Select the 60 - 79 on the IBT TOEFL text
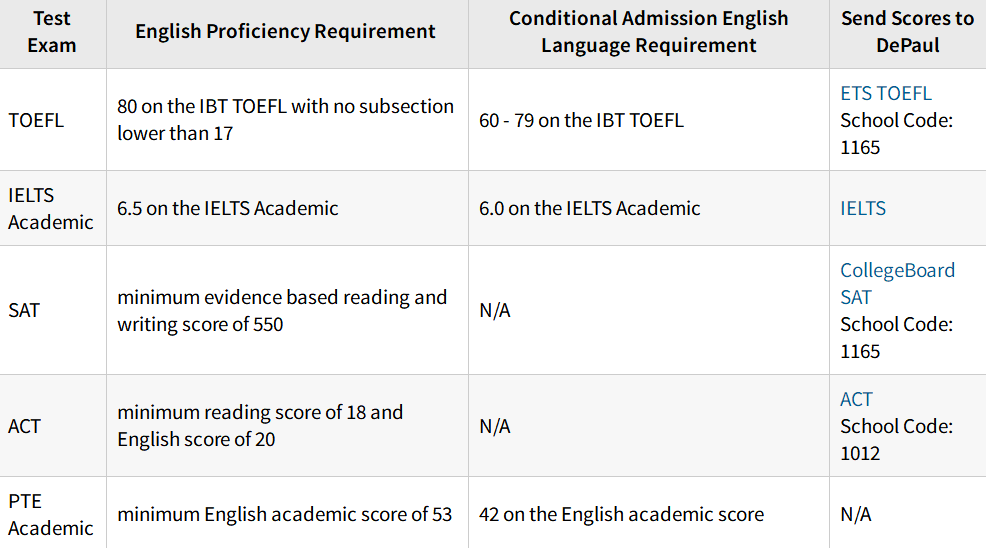986x548 pixels. (x=581, y=120)
